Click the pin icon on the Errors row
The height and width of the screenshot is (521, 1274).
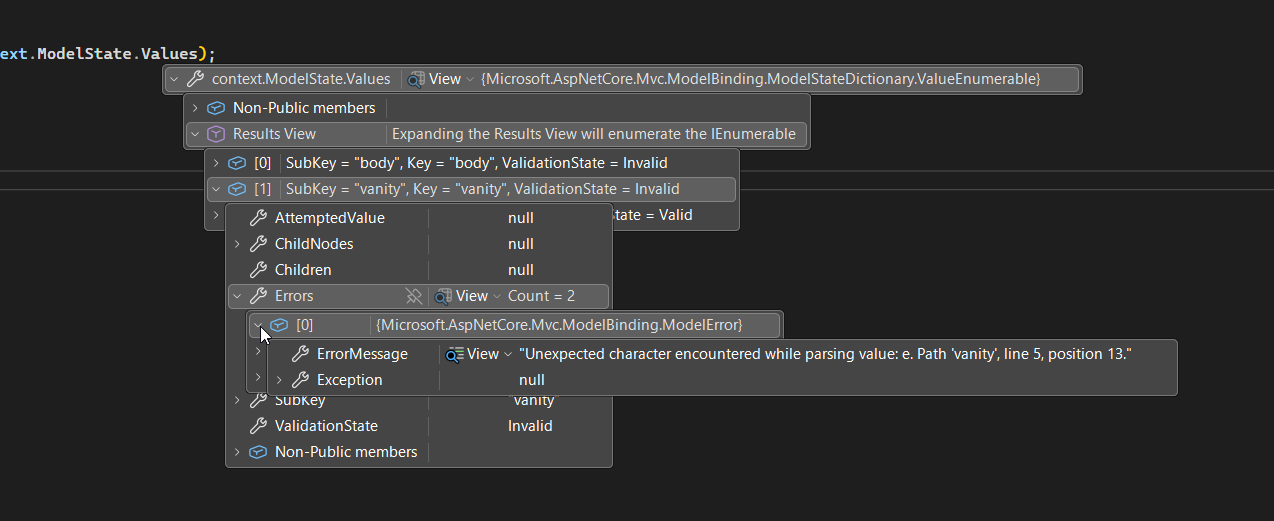tap(414, 296)
